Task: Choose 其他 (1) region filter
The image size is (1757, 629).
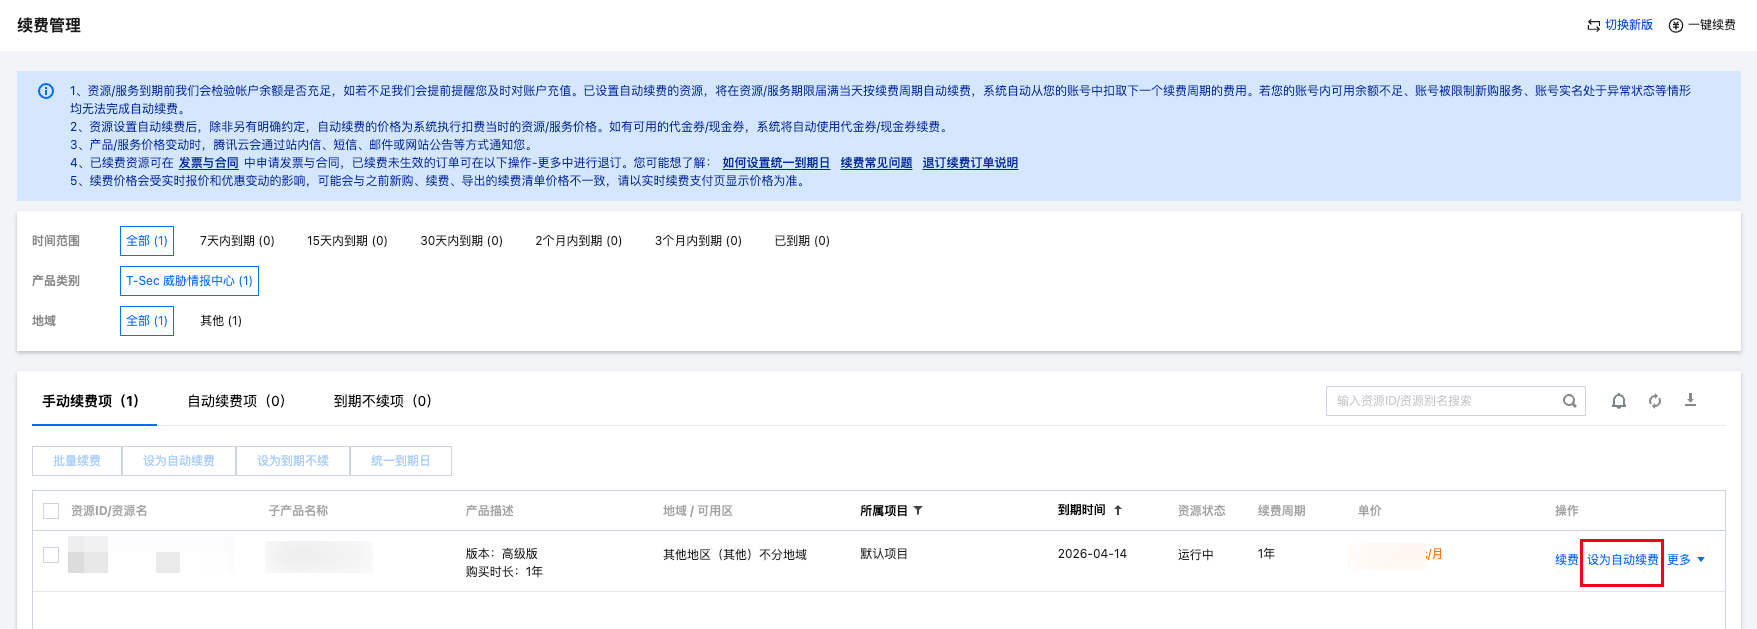Action: pos(221,321)
